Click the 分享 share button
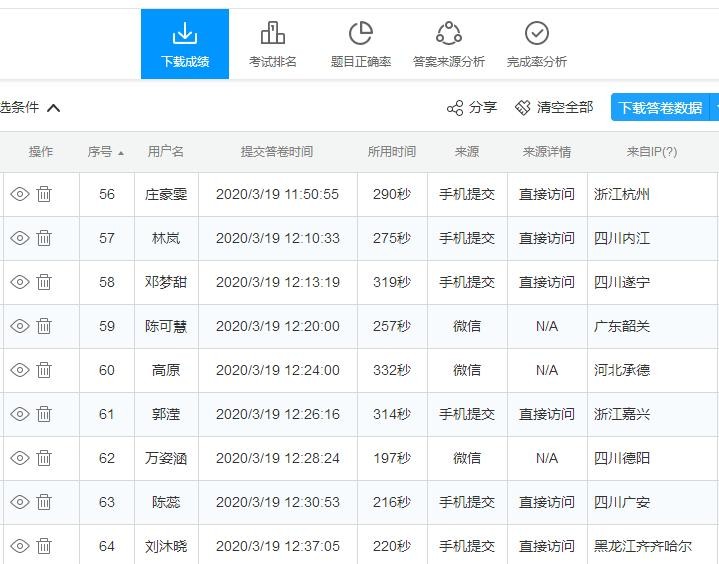 point(471,108)
